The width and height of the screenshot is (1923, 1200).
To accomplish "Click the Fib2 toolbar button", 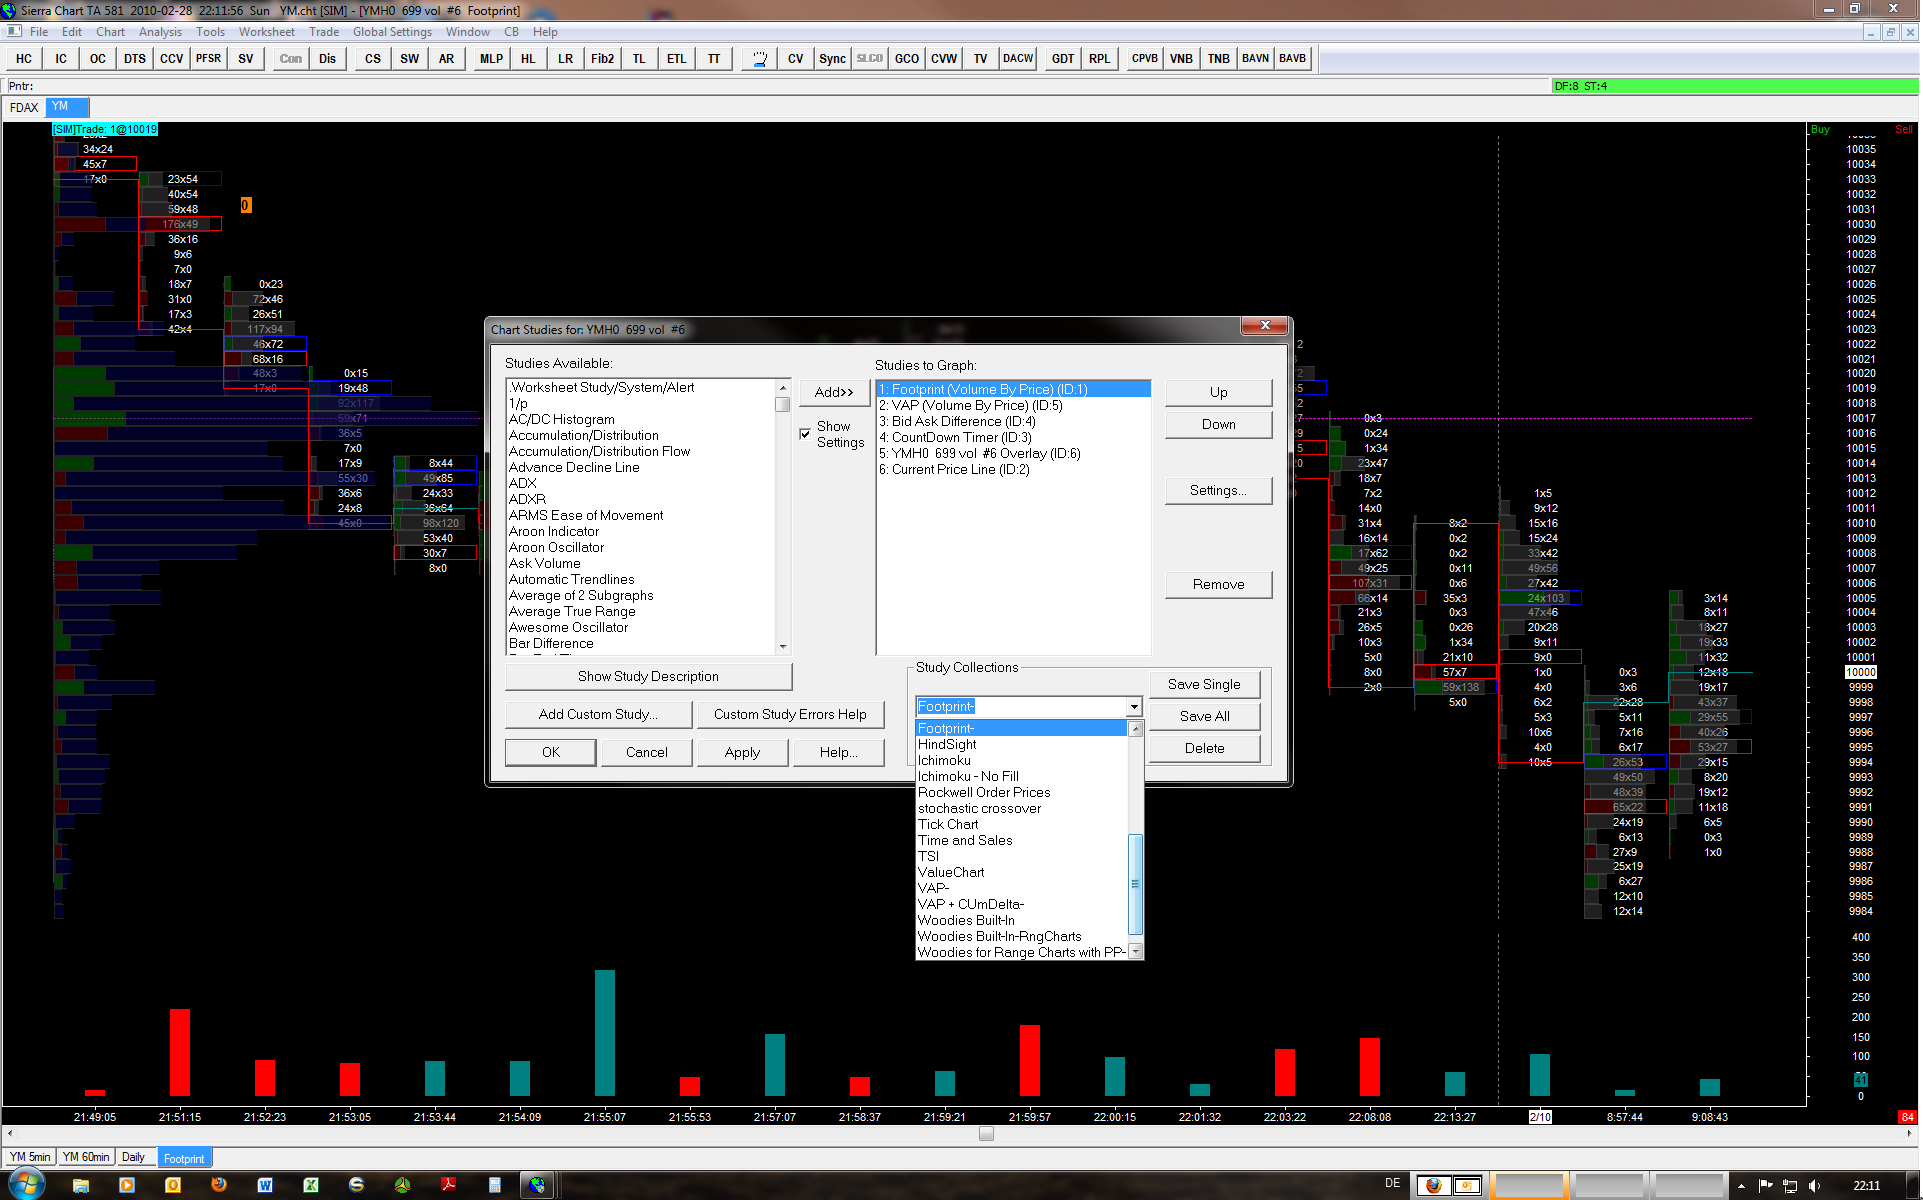I will click(x=603, y=59).
